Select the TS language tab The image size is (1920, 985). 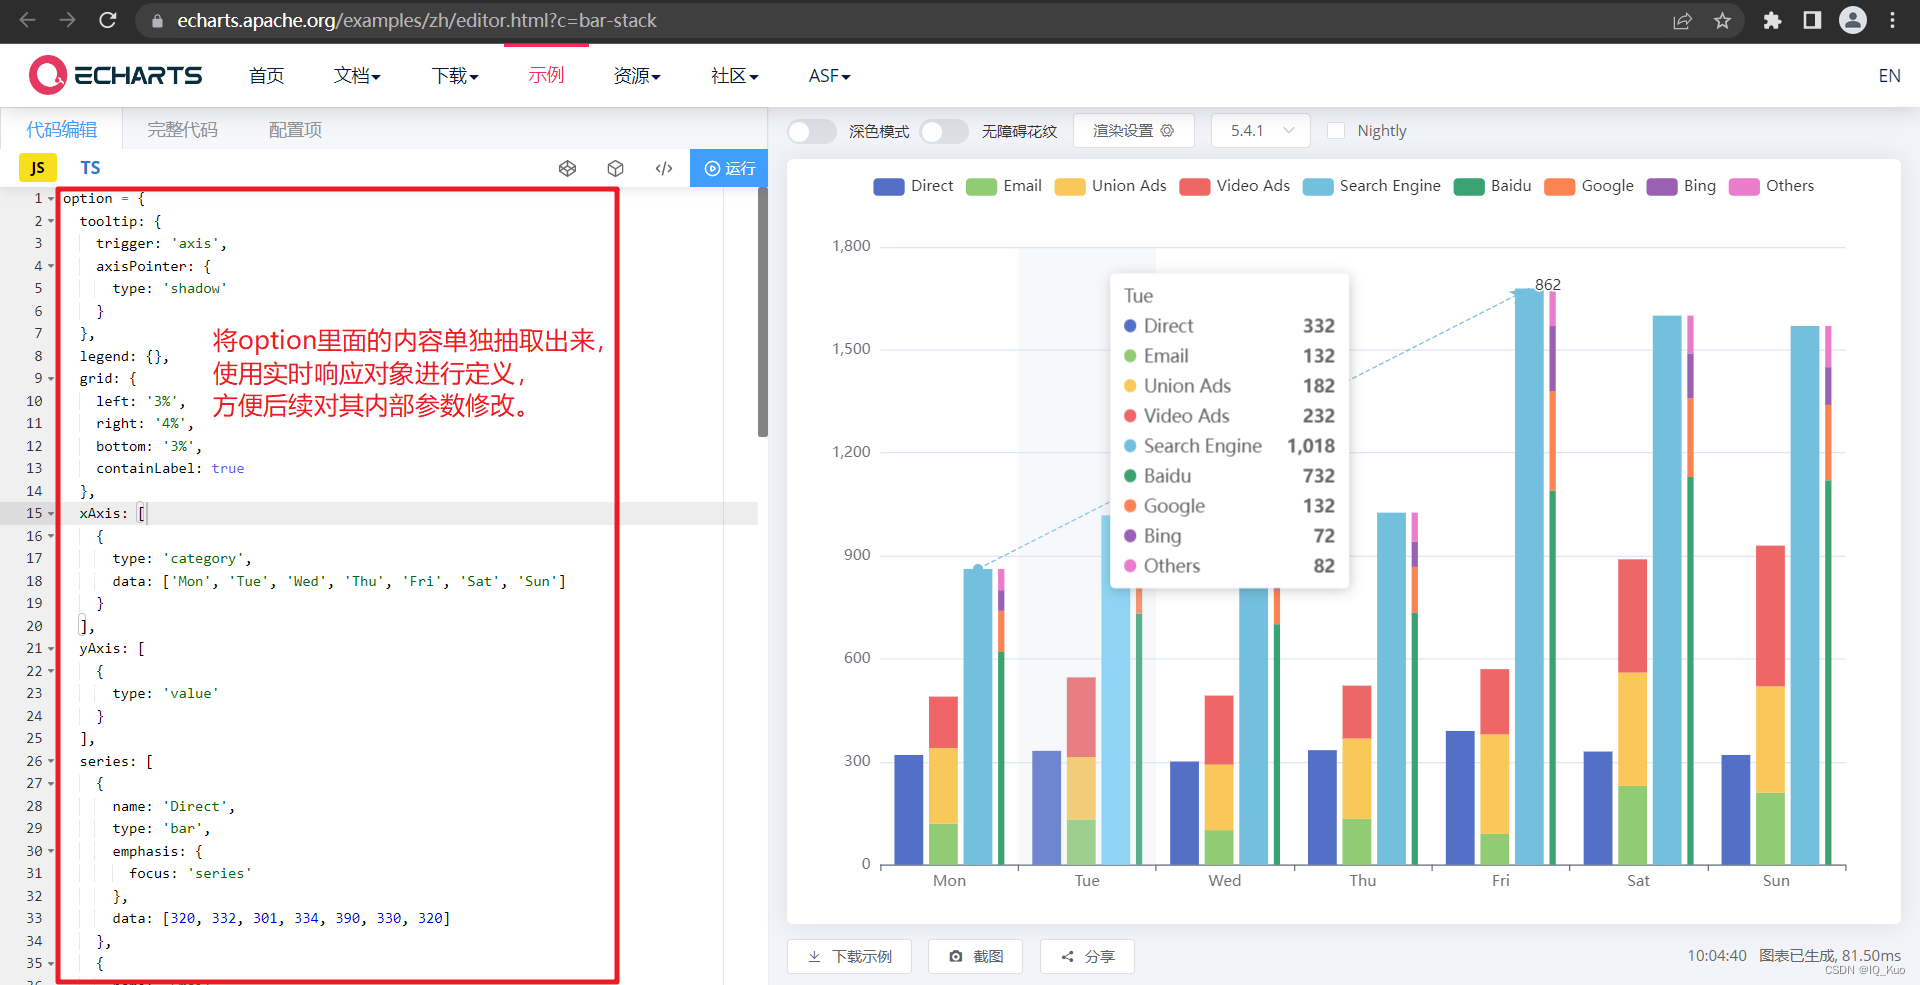pyautogui.click(x=90, y=168)
